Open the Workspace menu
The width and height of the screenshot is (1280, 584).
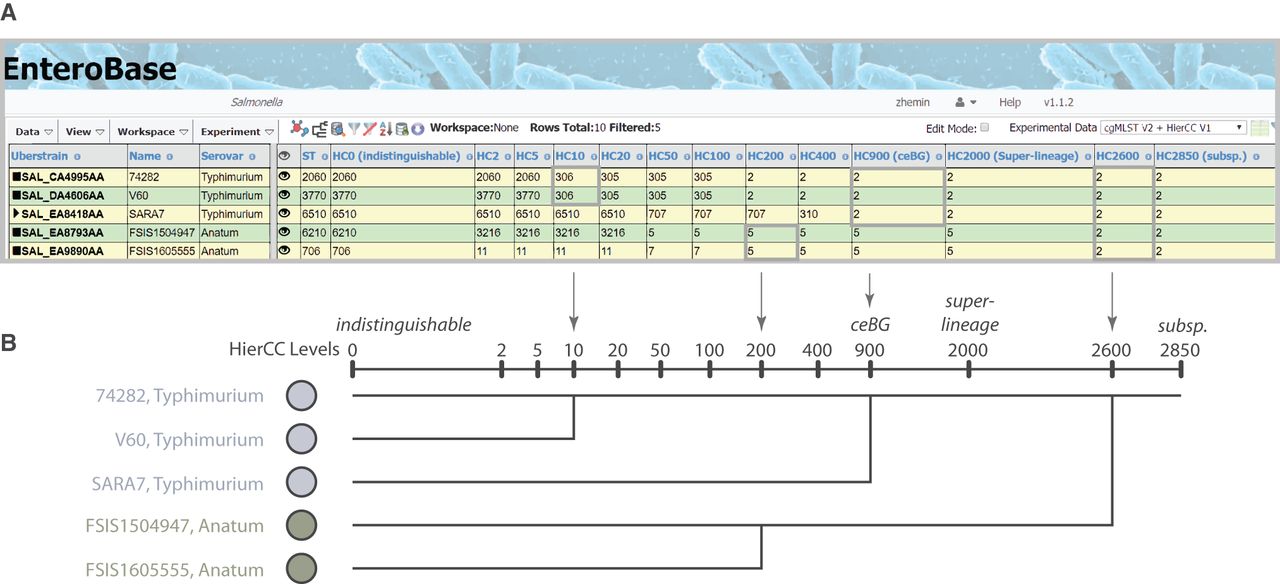click(x=151, y=132)
